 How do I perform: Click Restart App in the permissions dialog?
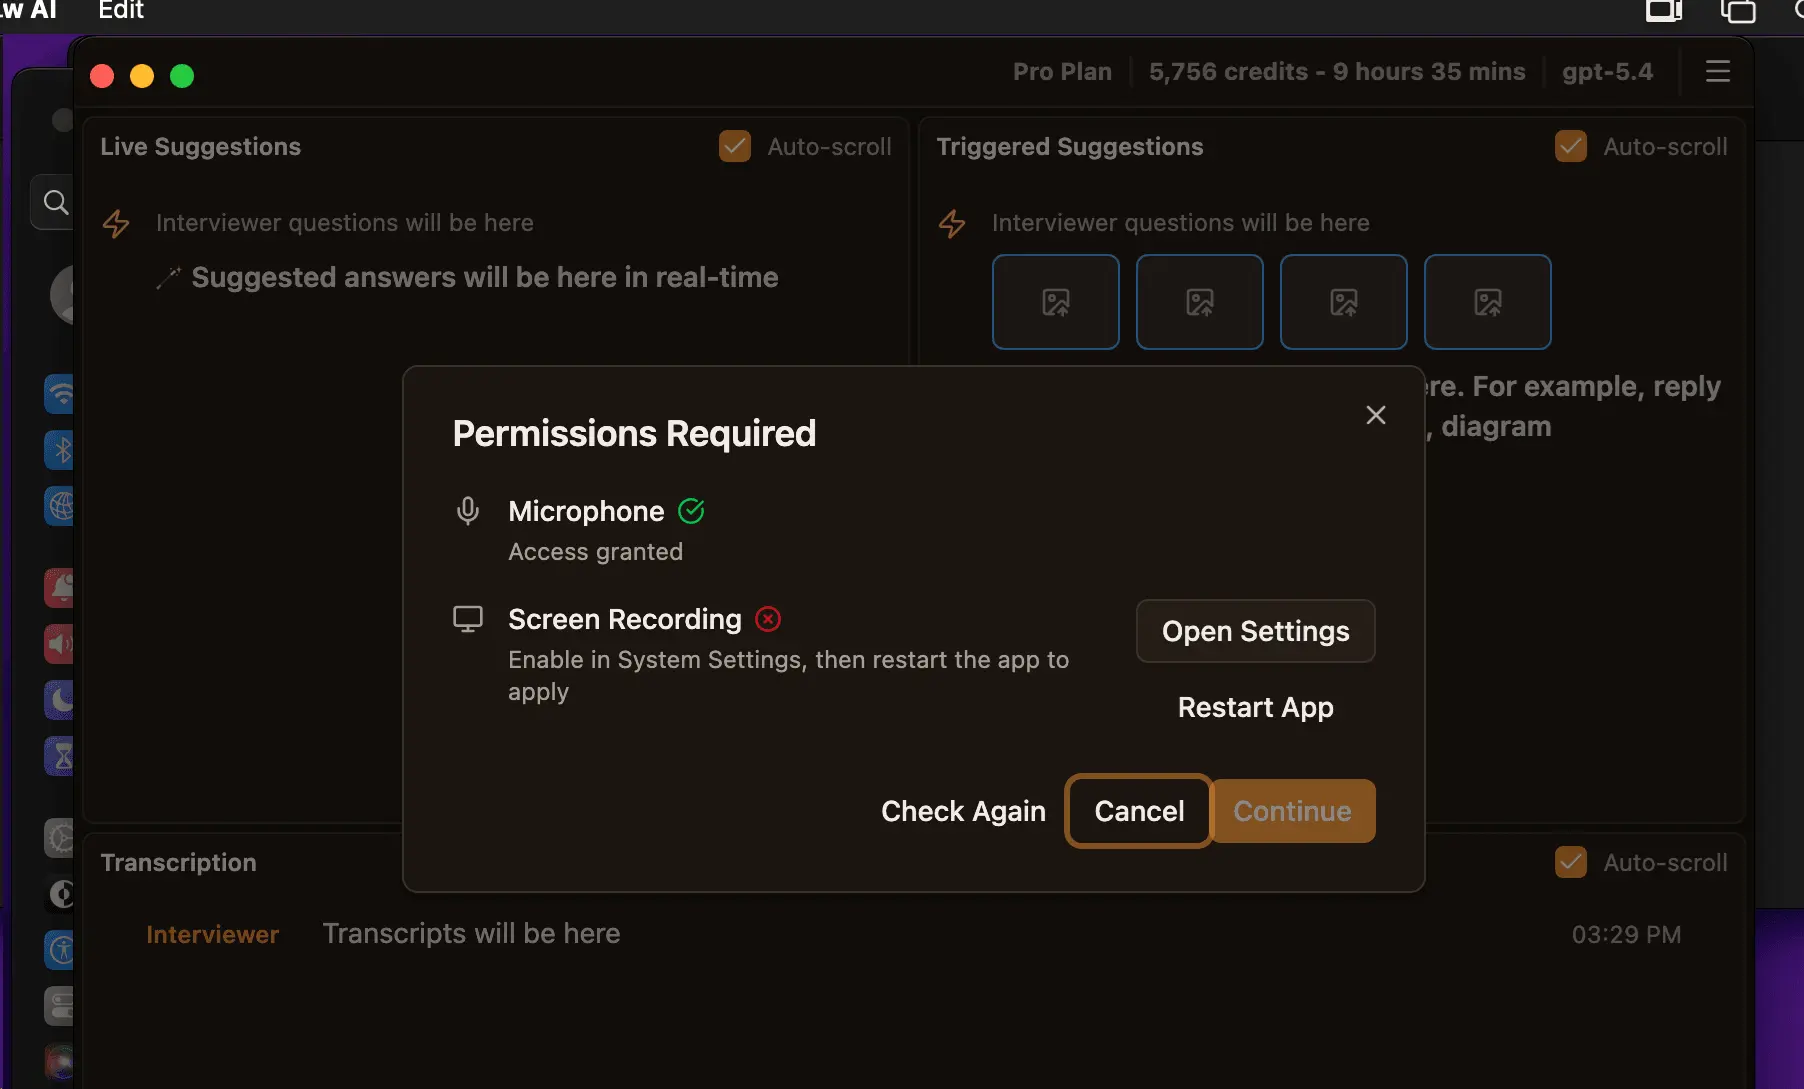(x=1256, y=707)
